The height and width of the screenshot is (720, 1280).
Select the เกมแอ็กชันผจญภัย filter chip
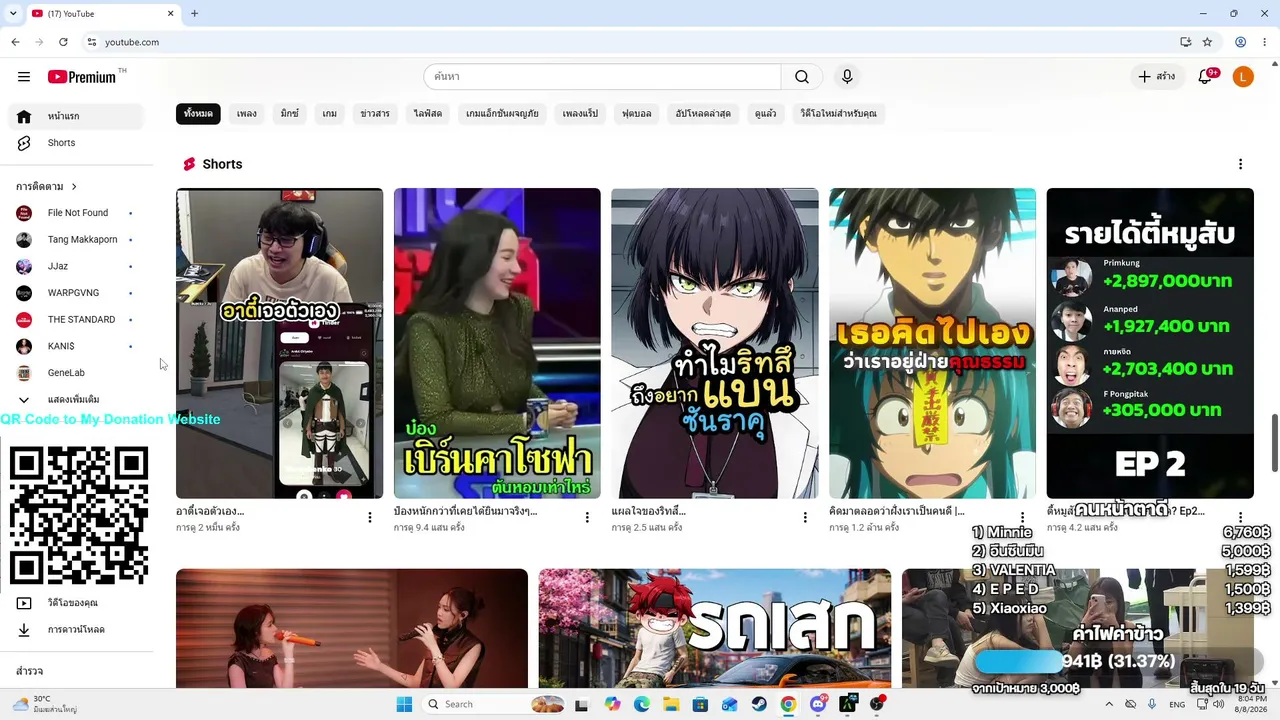(502, 114)
